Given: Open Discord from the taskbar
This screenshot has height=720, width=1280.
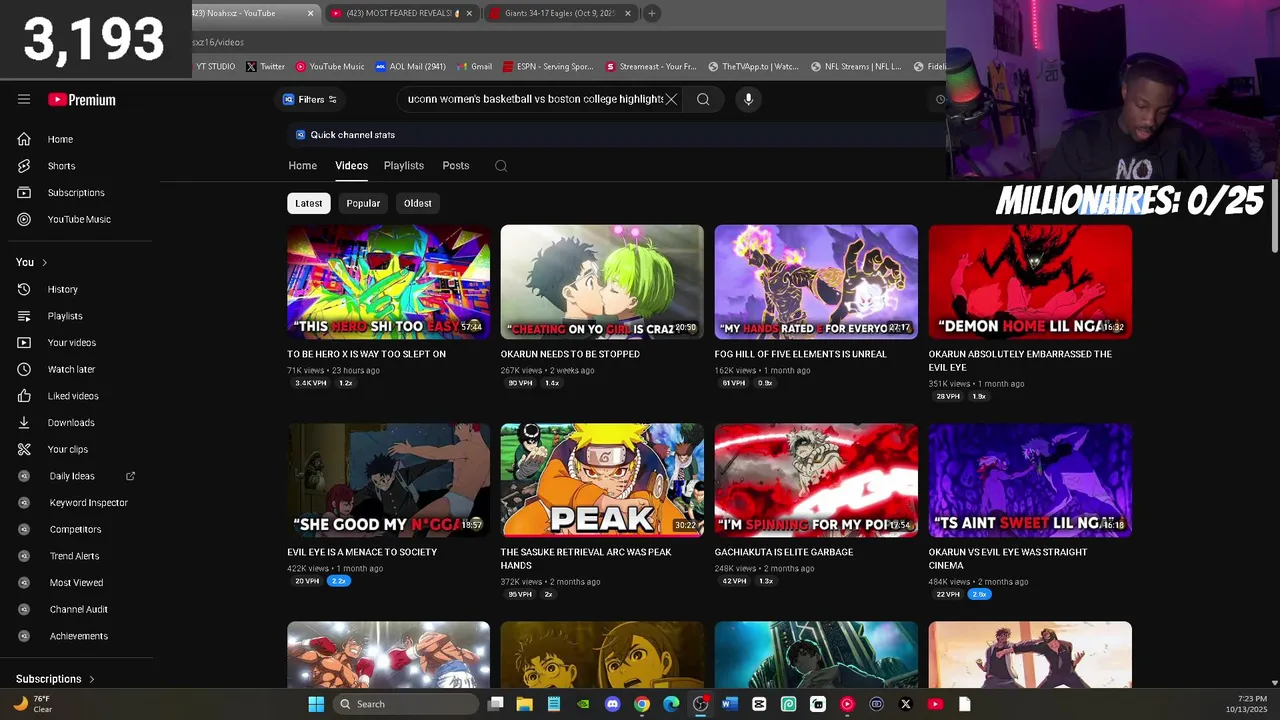Looking at the screenshot, I should click(x=612, y=704).
